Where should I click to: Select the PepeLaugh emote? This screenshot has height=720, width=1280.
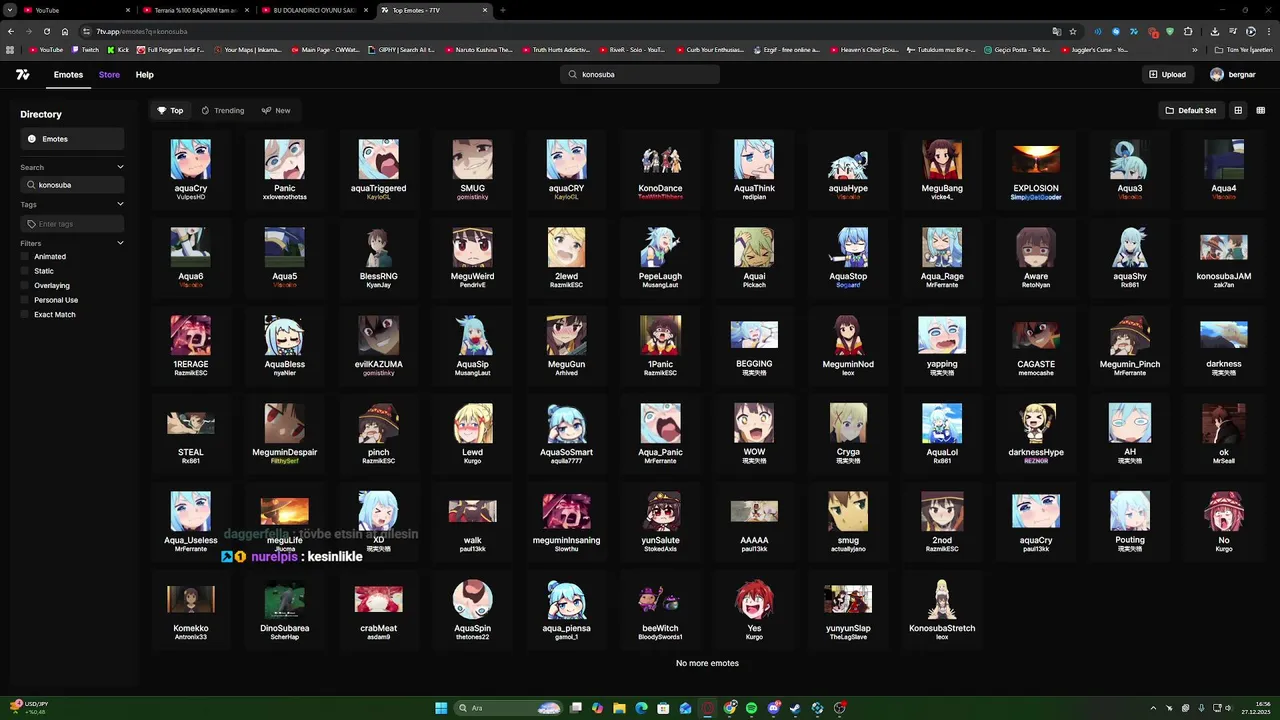(x=660, y=258)
